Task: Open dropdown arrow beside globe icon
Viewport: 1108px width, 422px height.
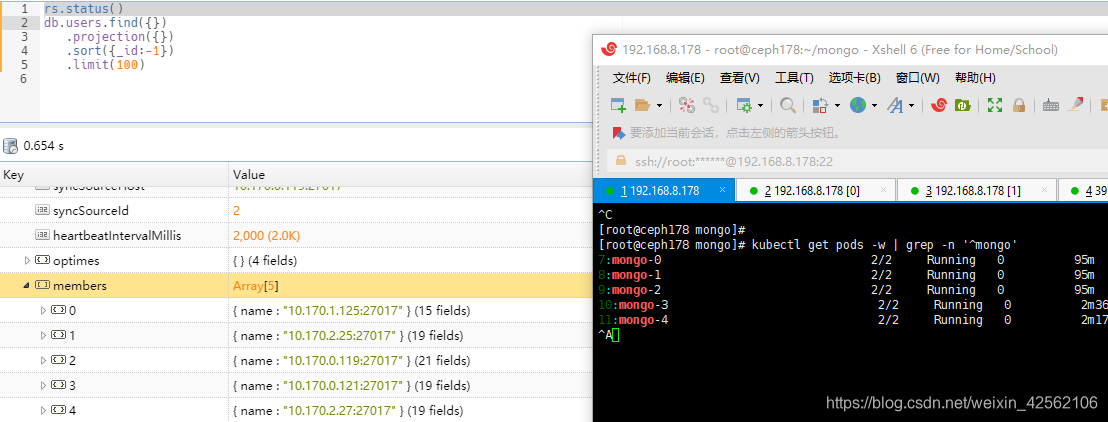Action: click(874, 105)
